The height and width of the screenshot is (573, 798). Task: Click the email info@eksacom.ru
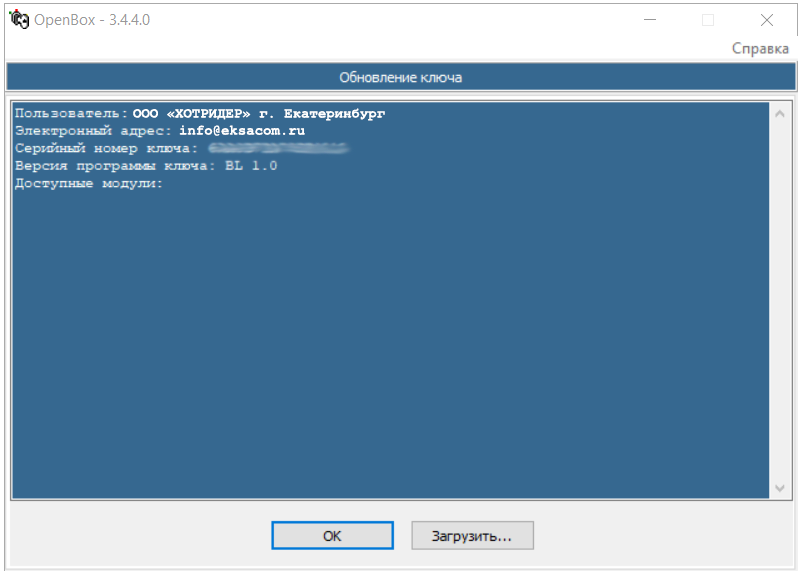[x=242, y=131]
